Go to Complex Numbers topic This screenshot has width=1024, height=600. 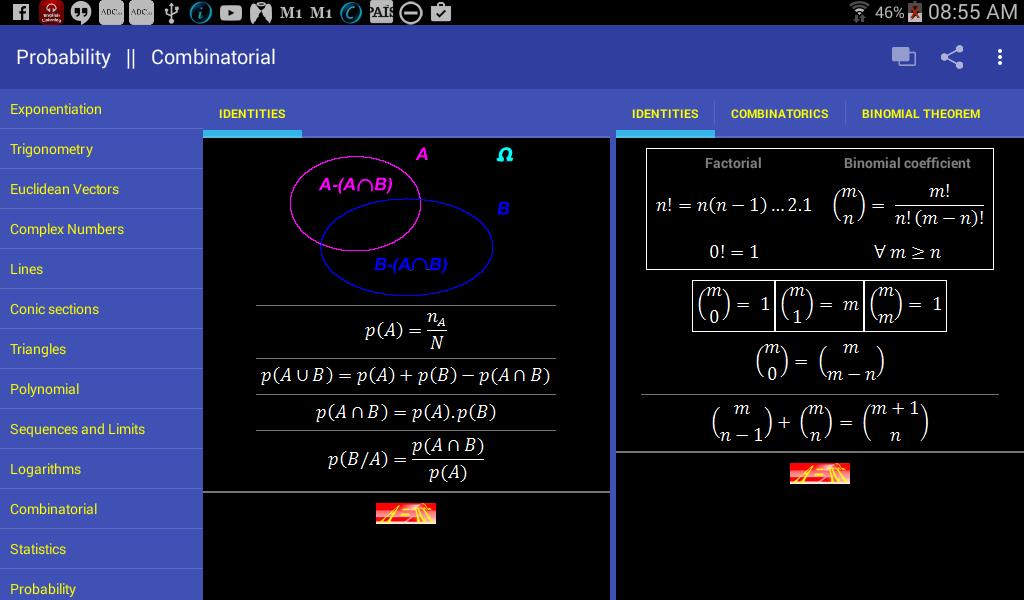coord(67,229)
